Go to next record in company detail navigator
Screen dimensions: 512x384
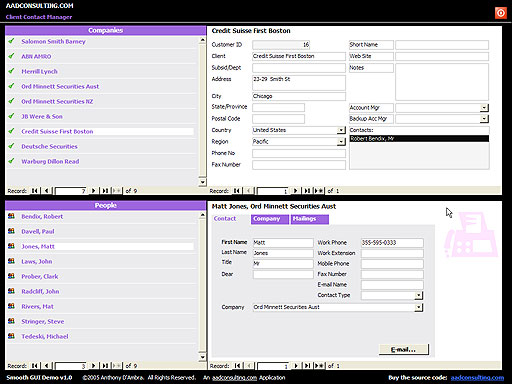pyautogui.click(x=295, y=191)
